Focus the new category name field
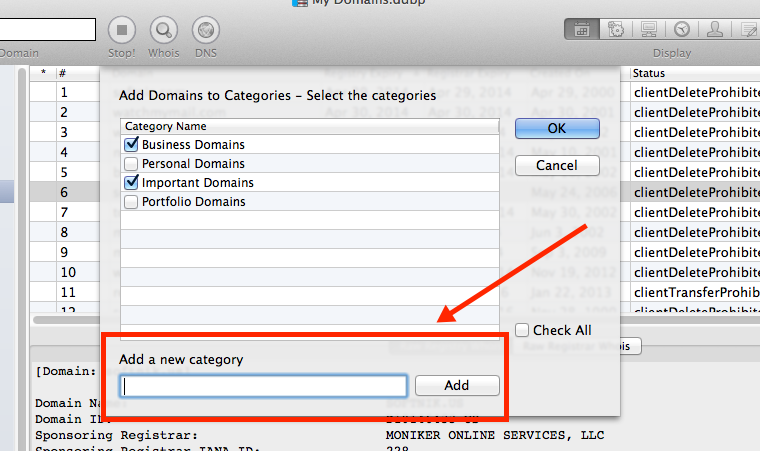 click(x=263, y=386)
